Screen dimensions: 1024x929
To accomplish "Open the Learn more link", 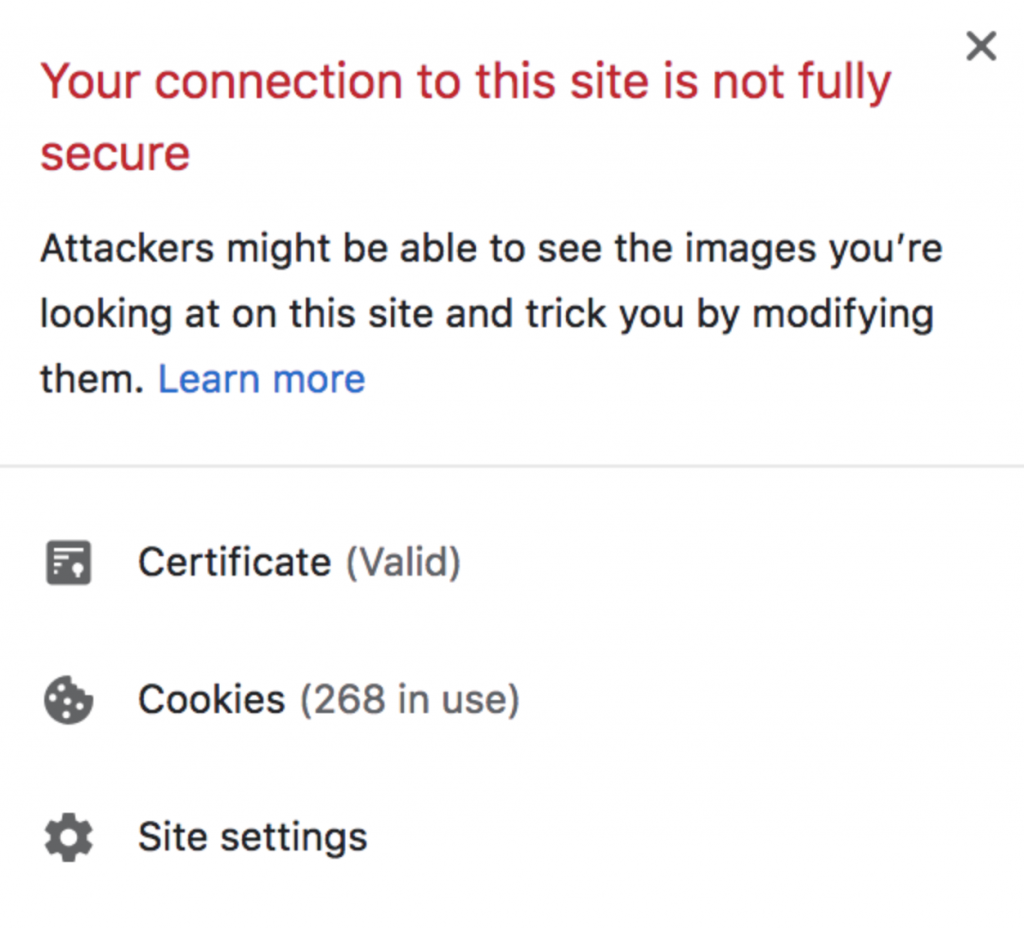I will (262, 379).
